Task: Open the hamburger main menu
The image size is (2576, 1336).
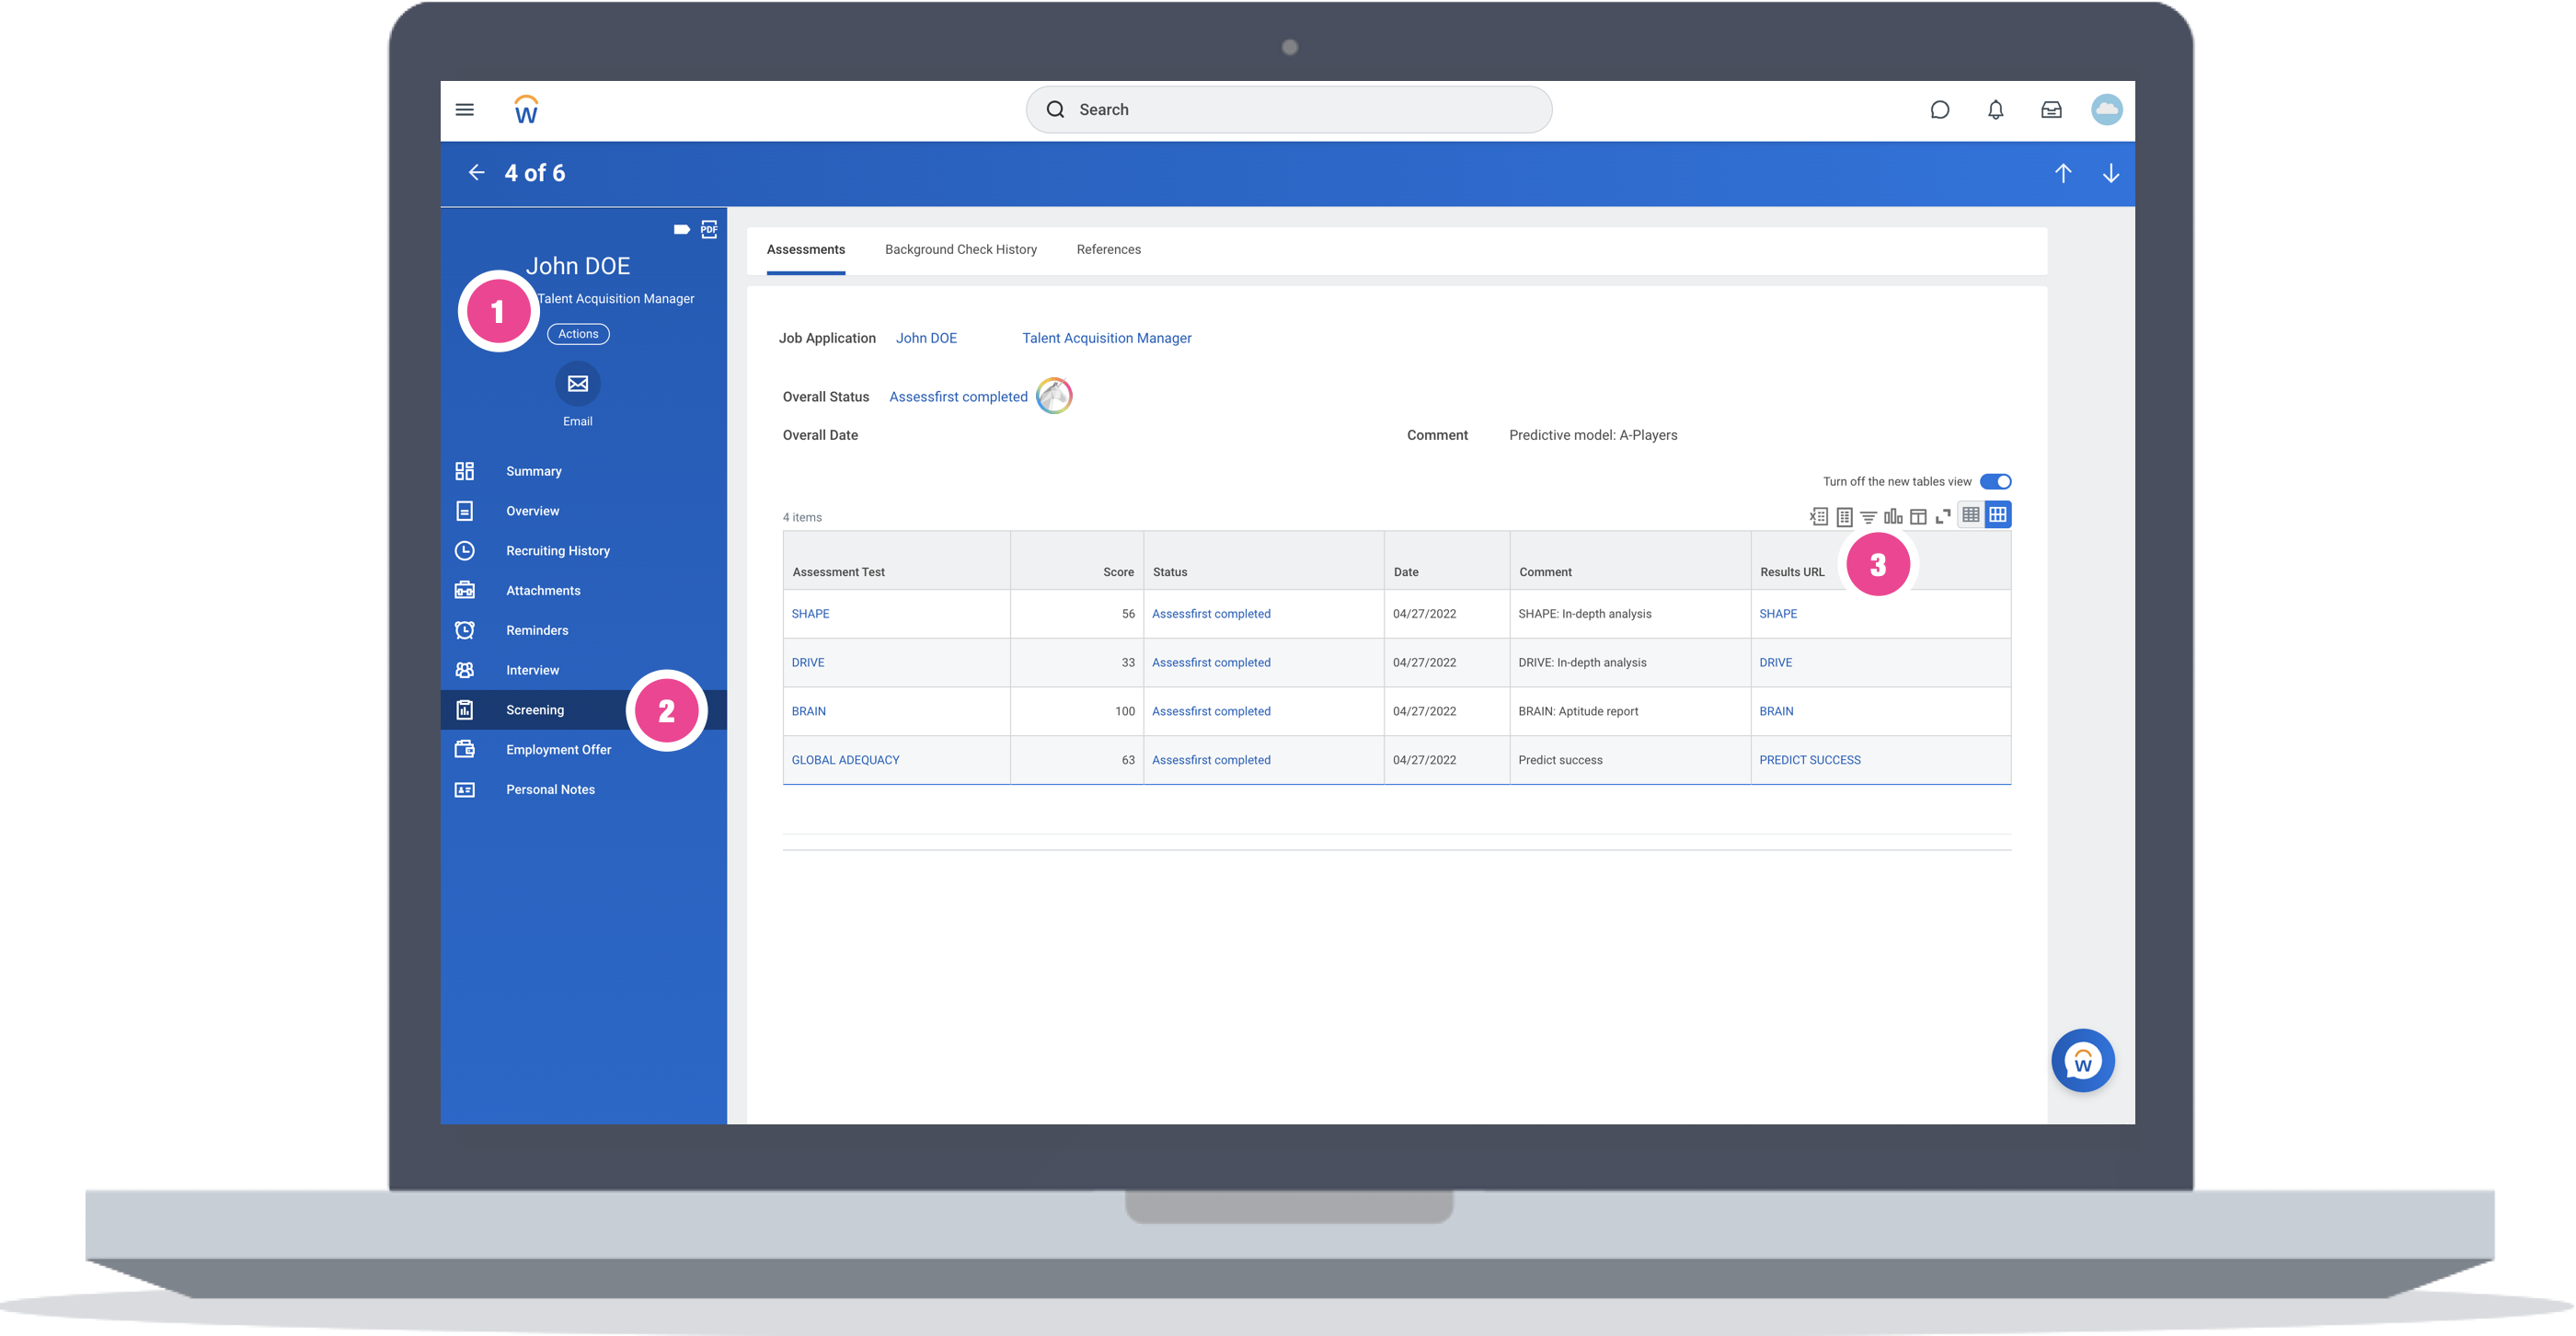Action: 465,110
